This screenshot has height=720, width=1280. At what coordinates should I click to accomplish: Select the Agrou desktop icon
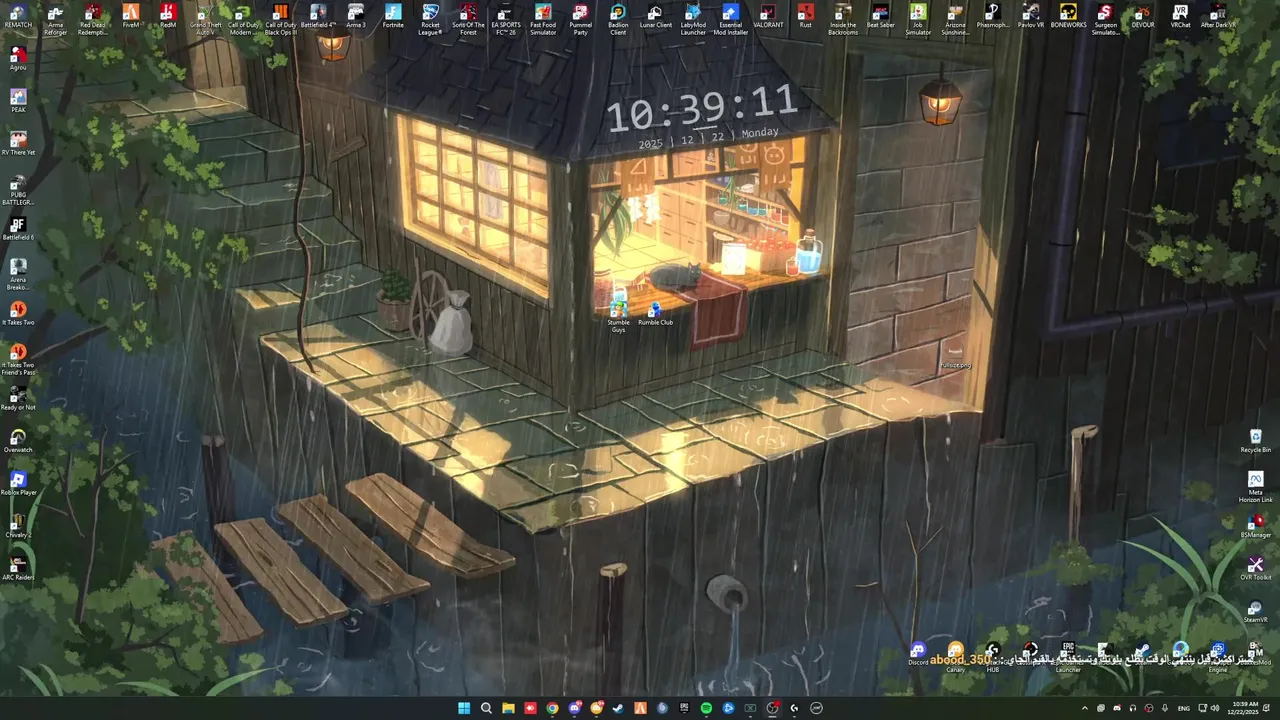coord(18,59)
